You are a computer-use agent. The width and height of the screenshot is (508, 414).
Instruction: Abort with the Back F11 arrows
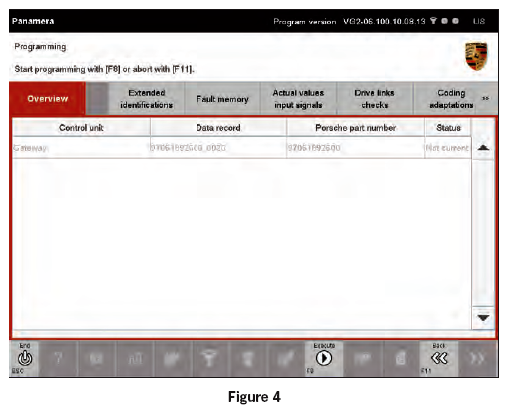[439, 358]
